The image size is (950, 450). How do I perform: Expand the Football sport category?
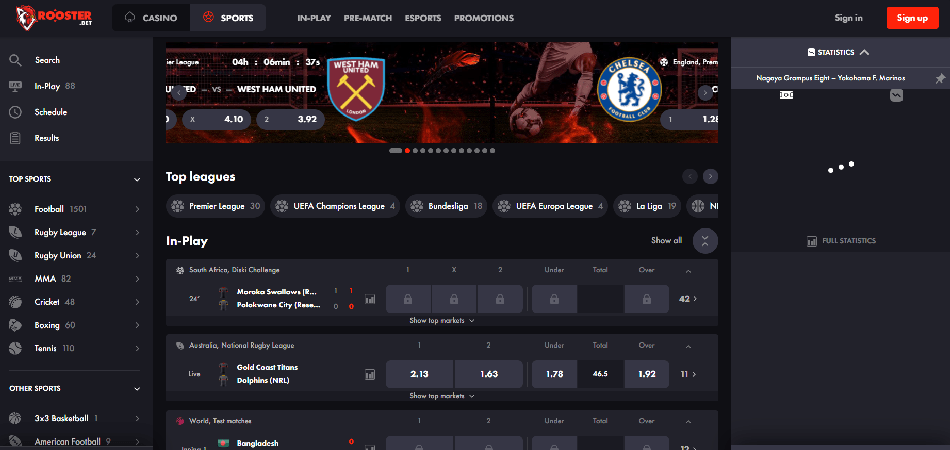click(137, 209)
